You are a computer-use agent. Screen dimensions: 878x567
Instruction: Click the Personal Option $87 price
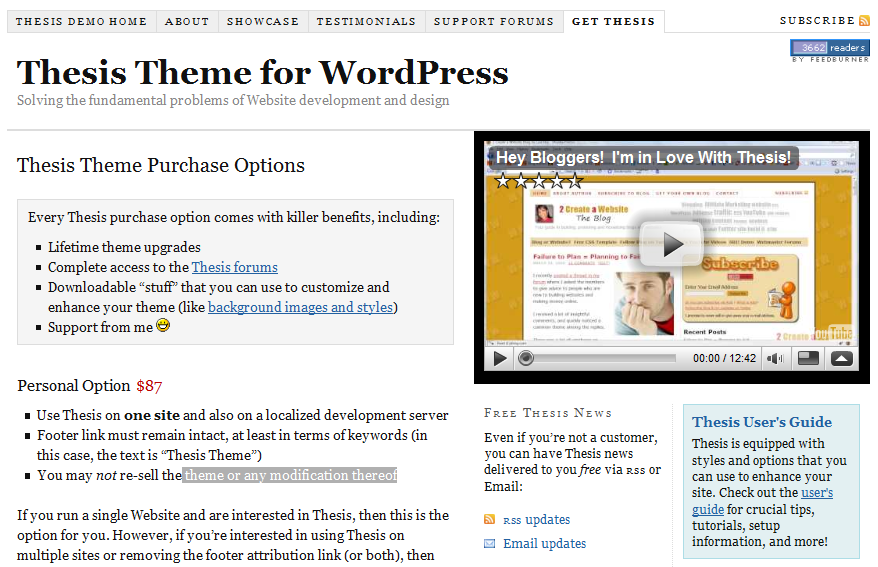pyautogui.click(x=149, y=386)
